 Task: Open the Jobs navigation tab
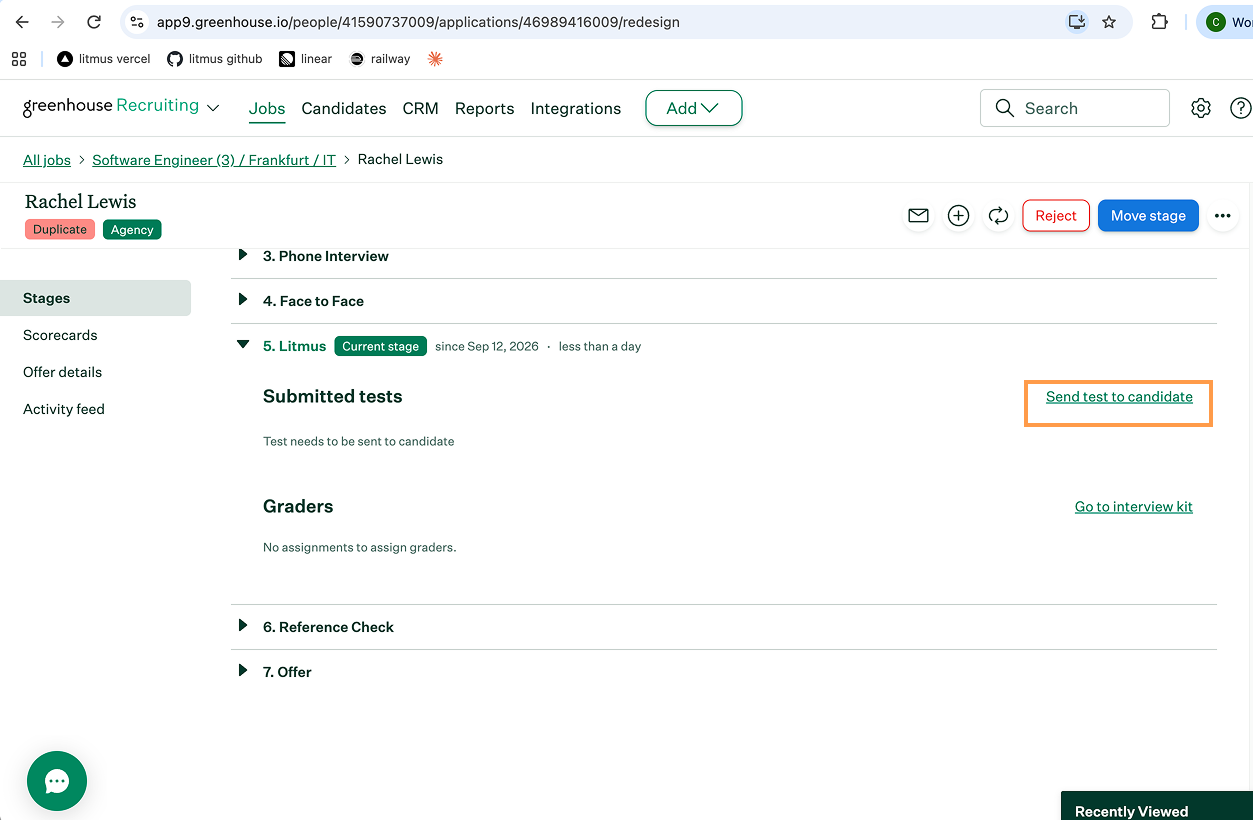[x=267, y=108]
